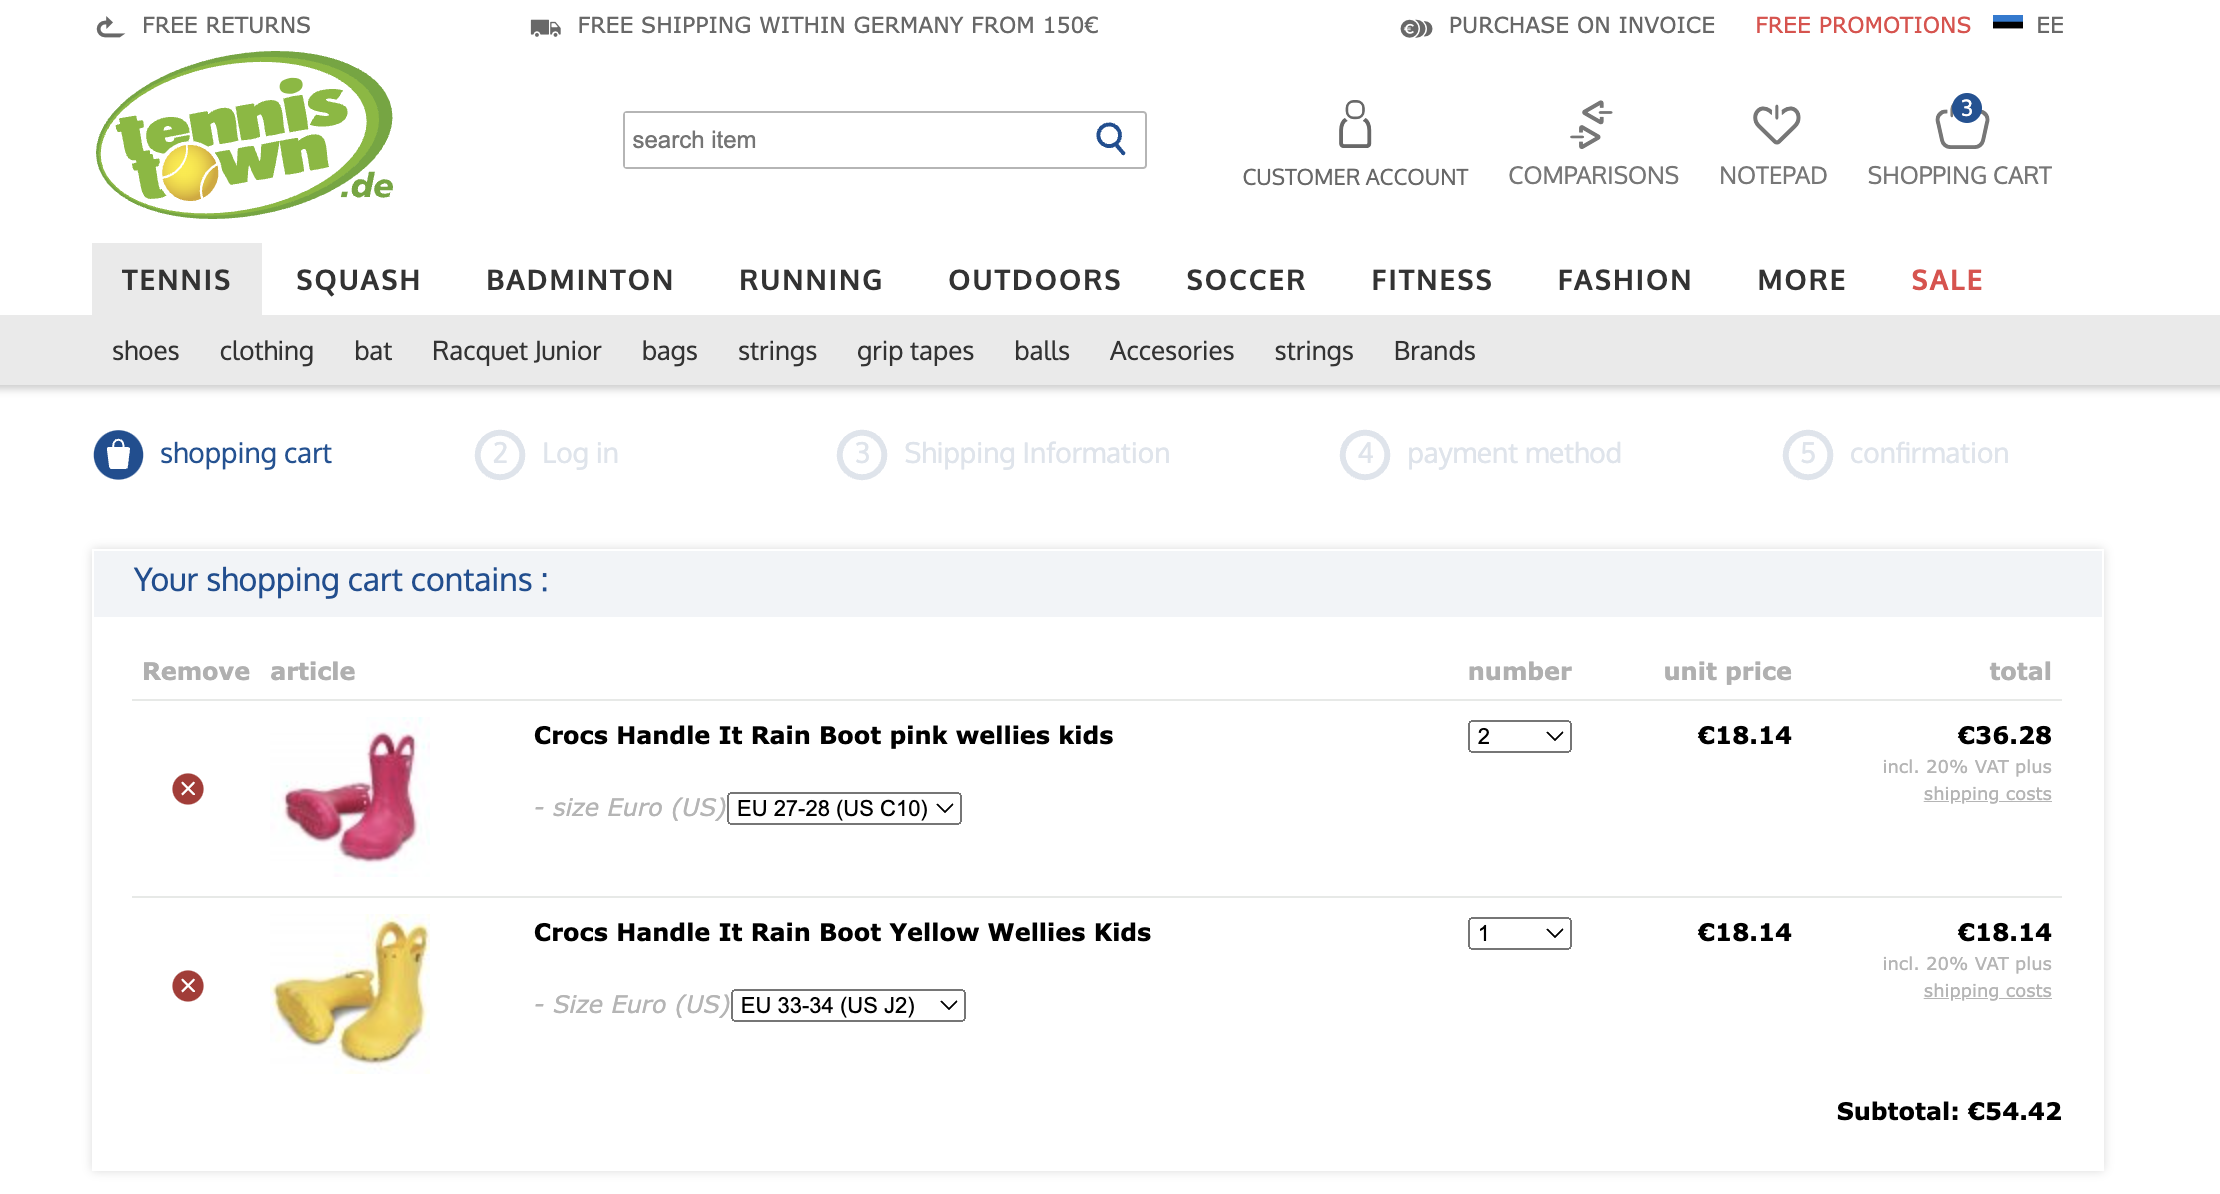Open yellow rain boot thumbnail
The image size is (2220, 1194).
coord(352,992)
